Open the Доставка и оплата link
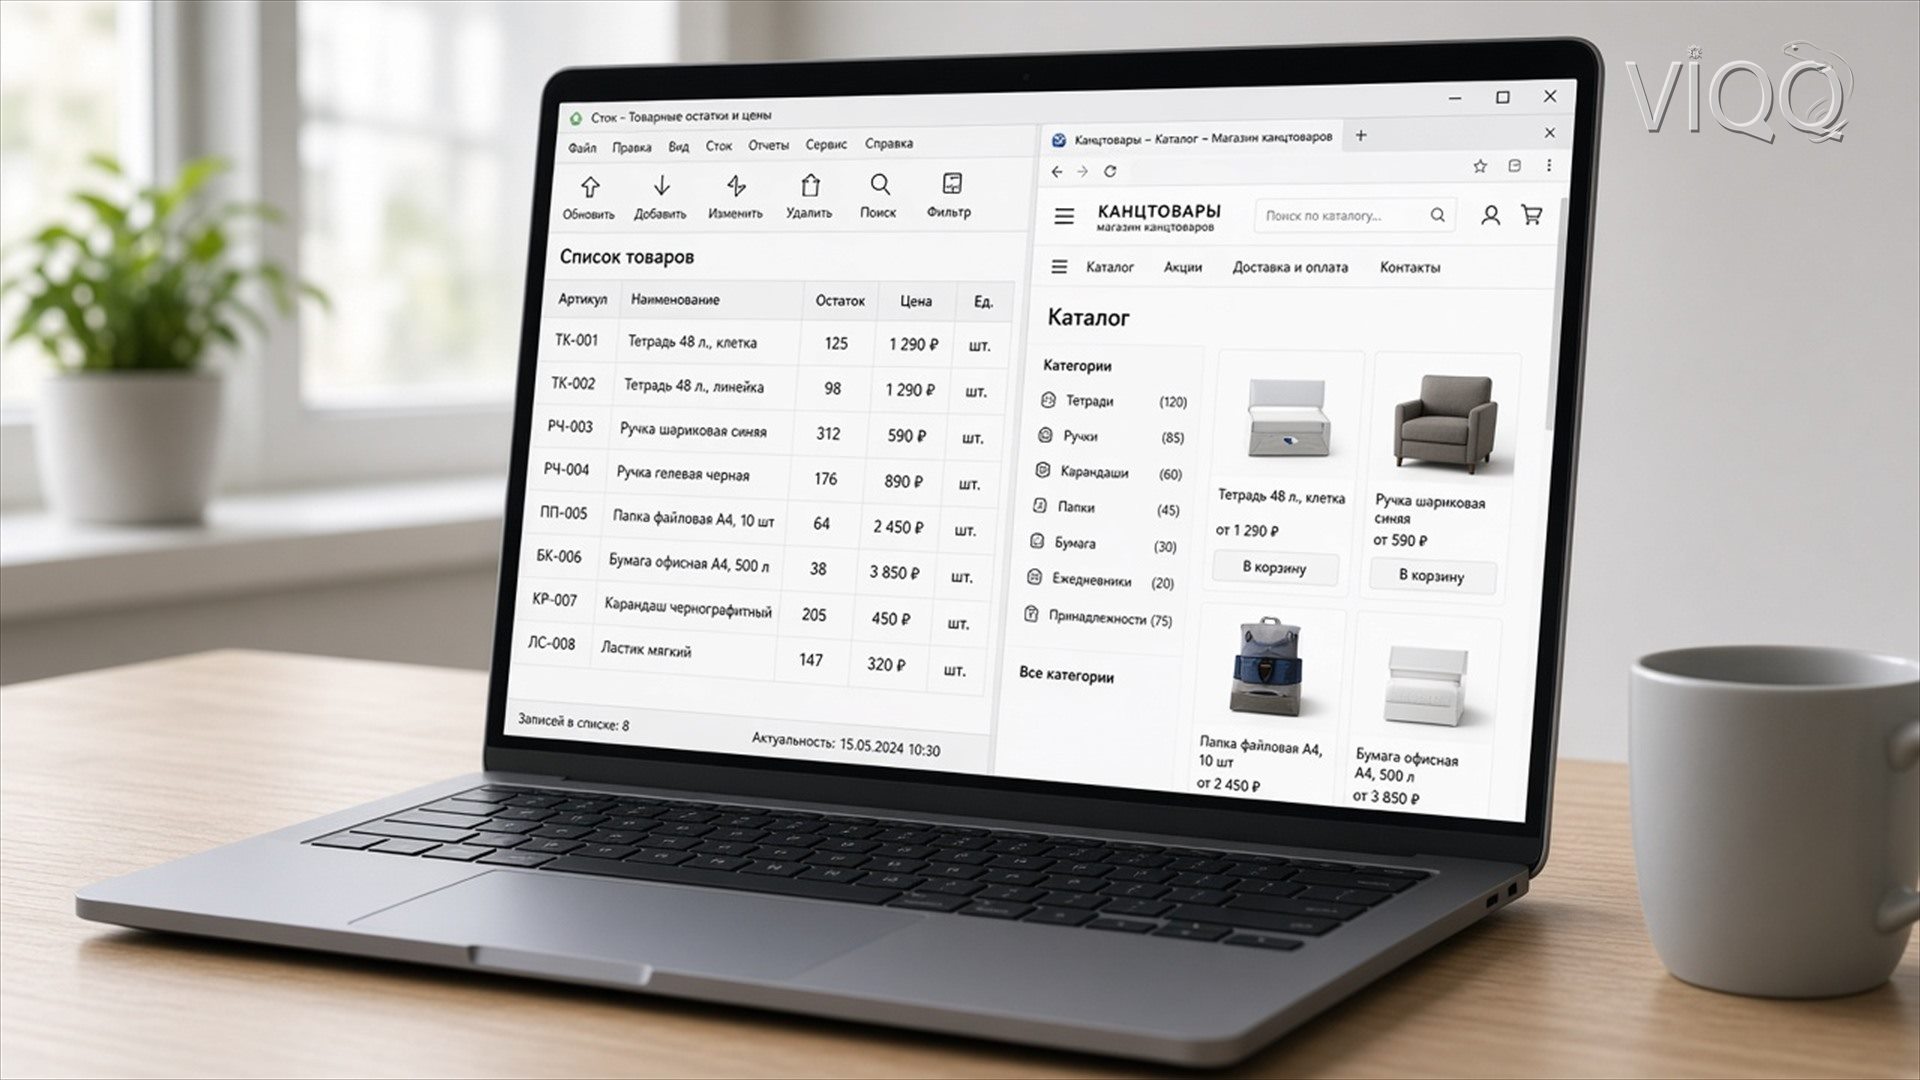Viewport: 1920px width, 1080px height. click(x=1290, y=267)
